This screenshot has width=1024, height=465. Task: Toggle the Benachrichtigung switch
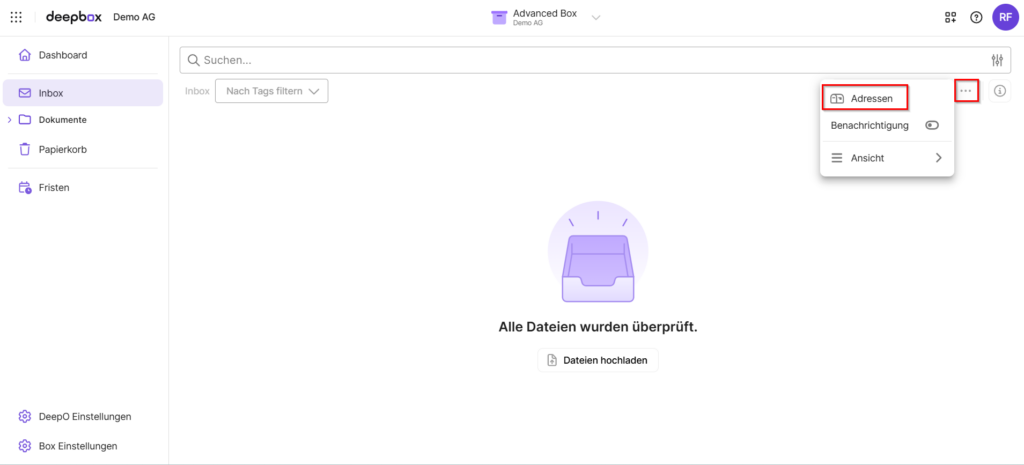click(x=932, y=125)
